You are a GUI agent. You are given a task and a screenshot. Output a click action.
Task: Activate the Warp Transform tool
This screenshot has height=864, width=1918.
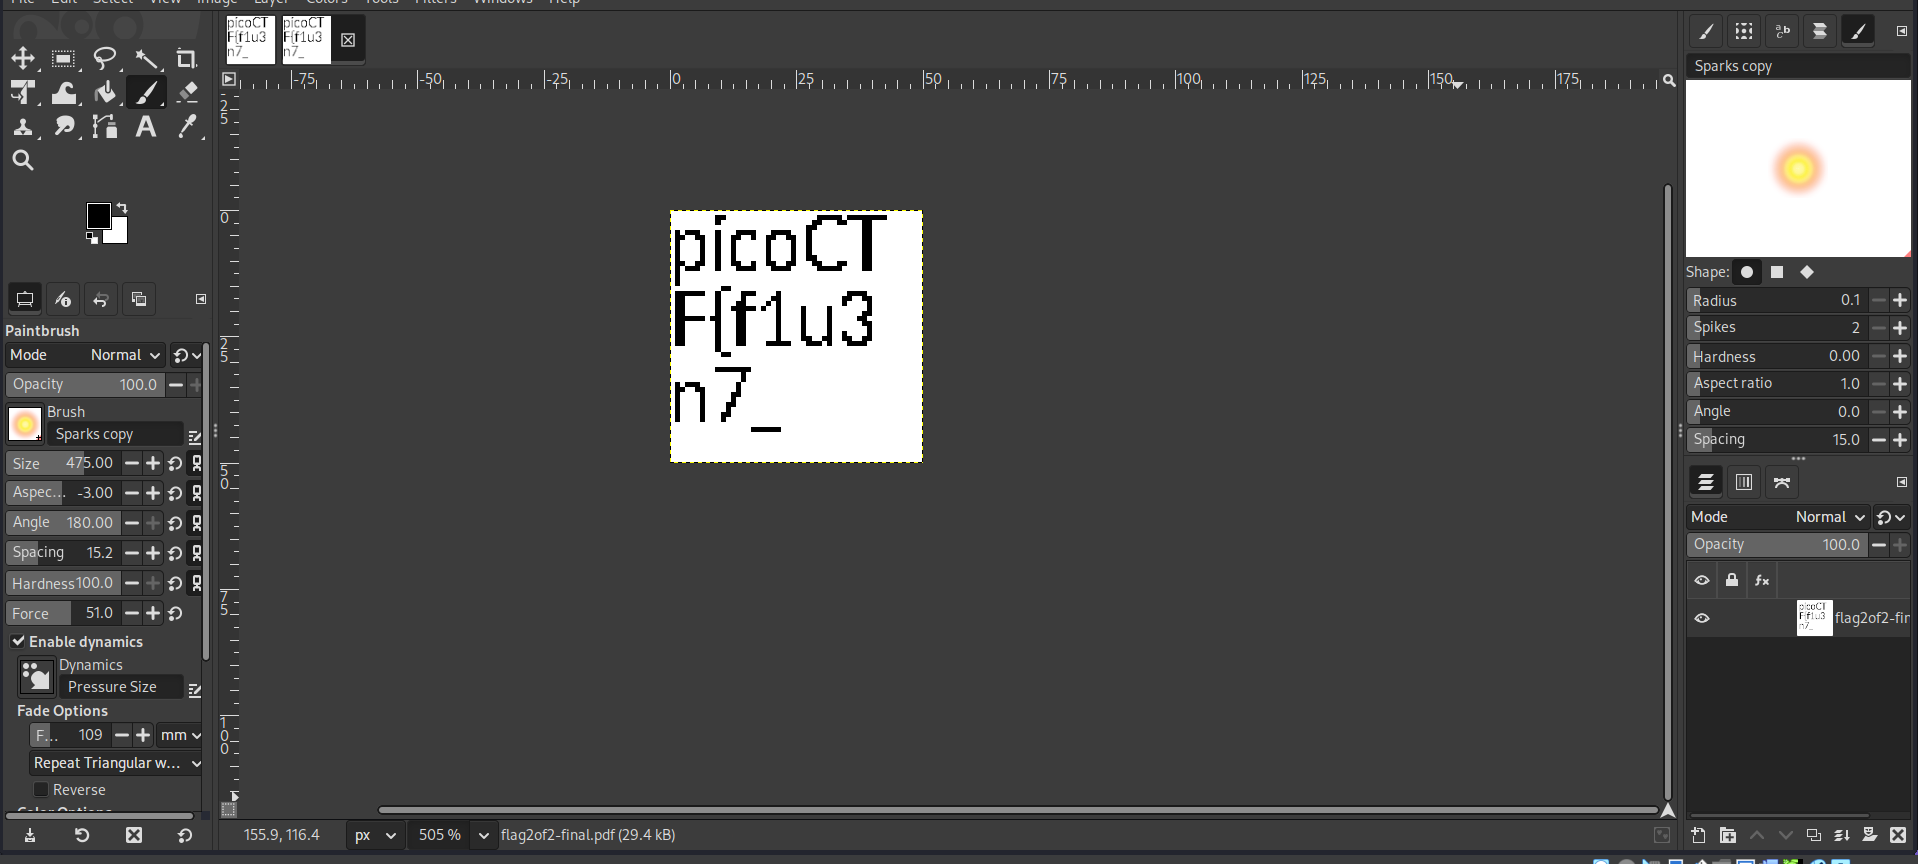point(64,93)
